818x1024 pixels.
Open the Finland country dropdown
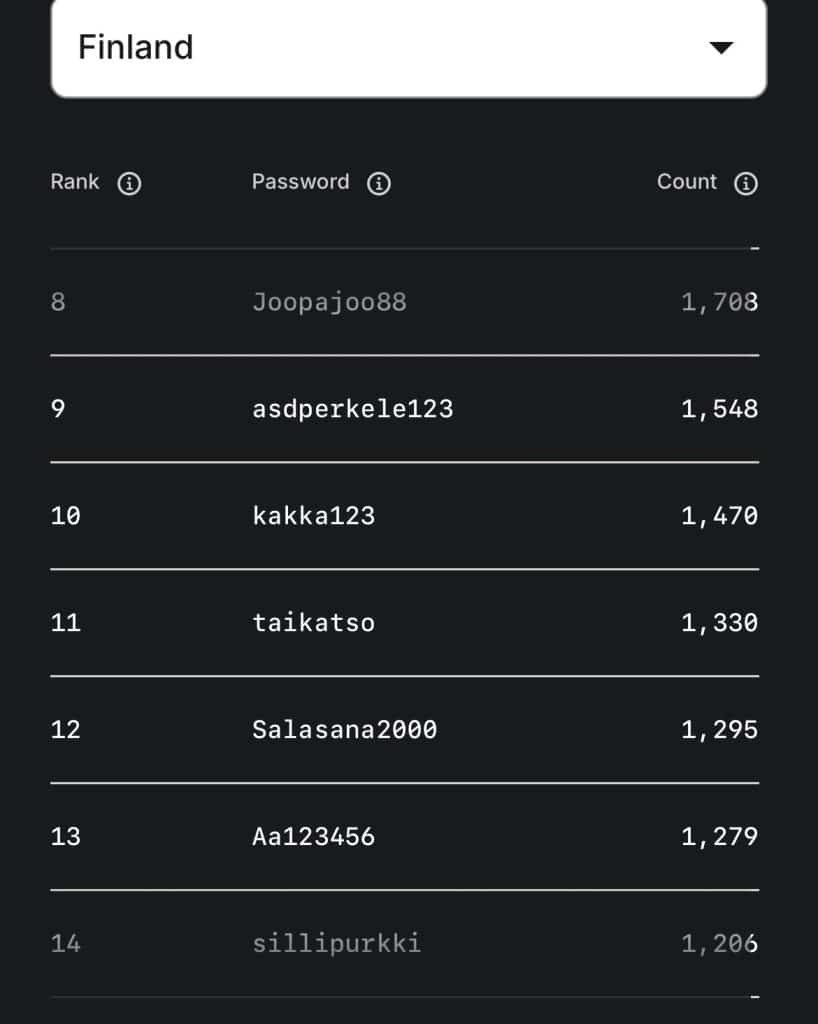point(408,48)
